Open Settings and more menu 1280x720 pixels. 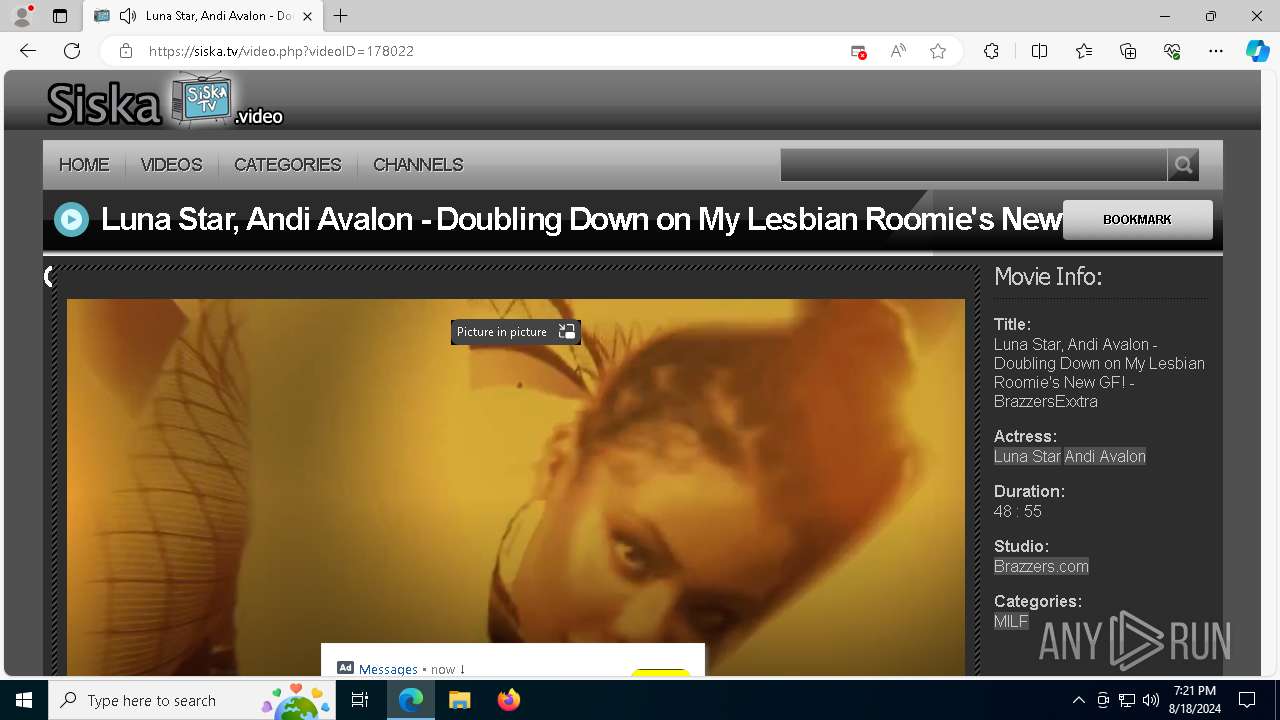click(1216, 51)
